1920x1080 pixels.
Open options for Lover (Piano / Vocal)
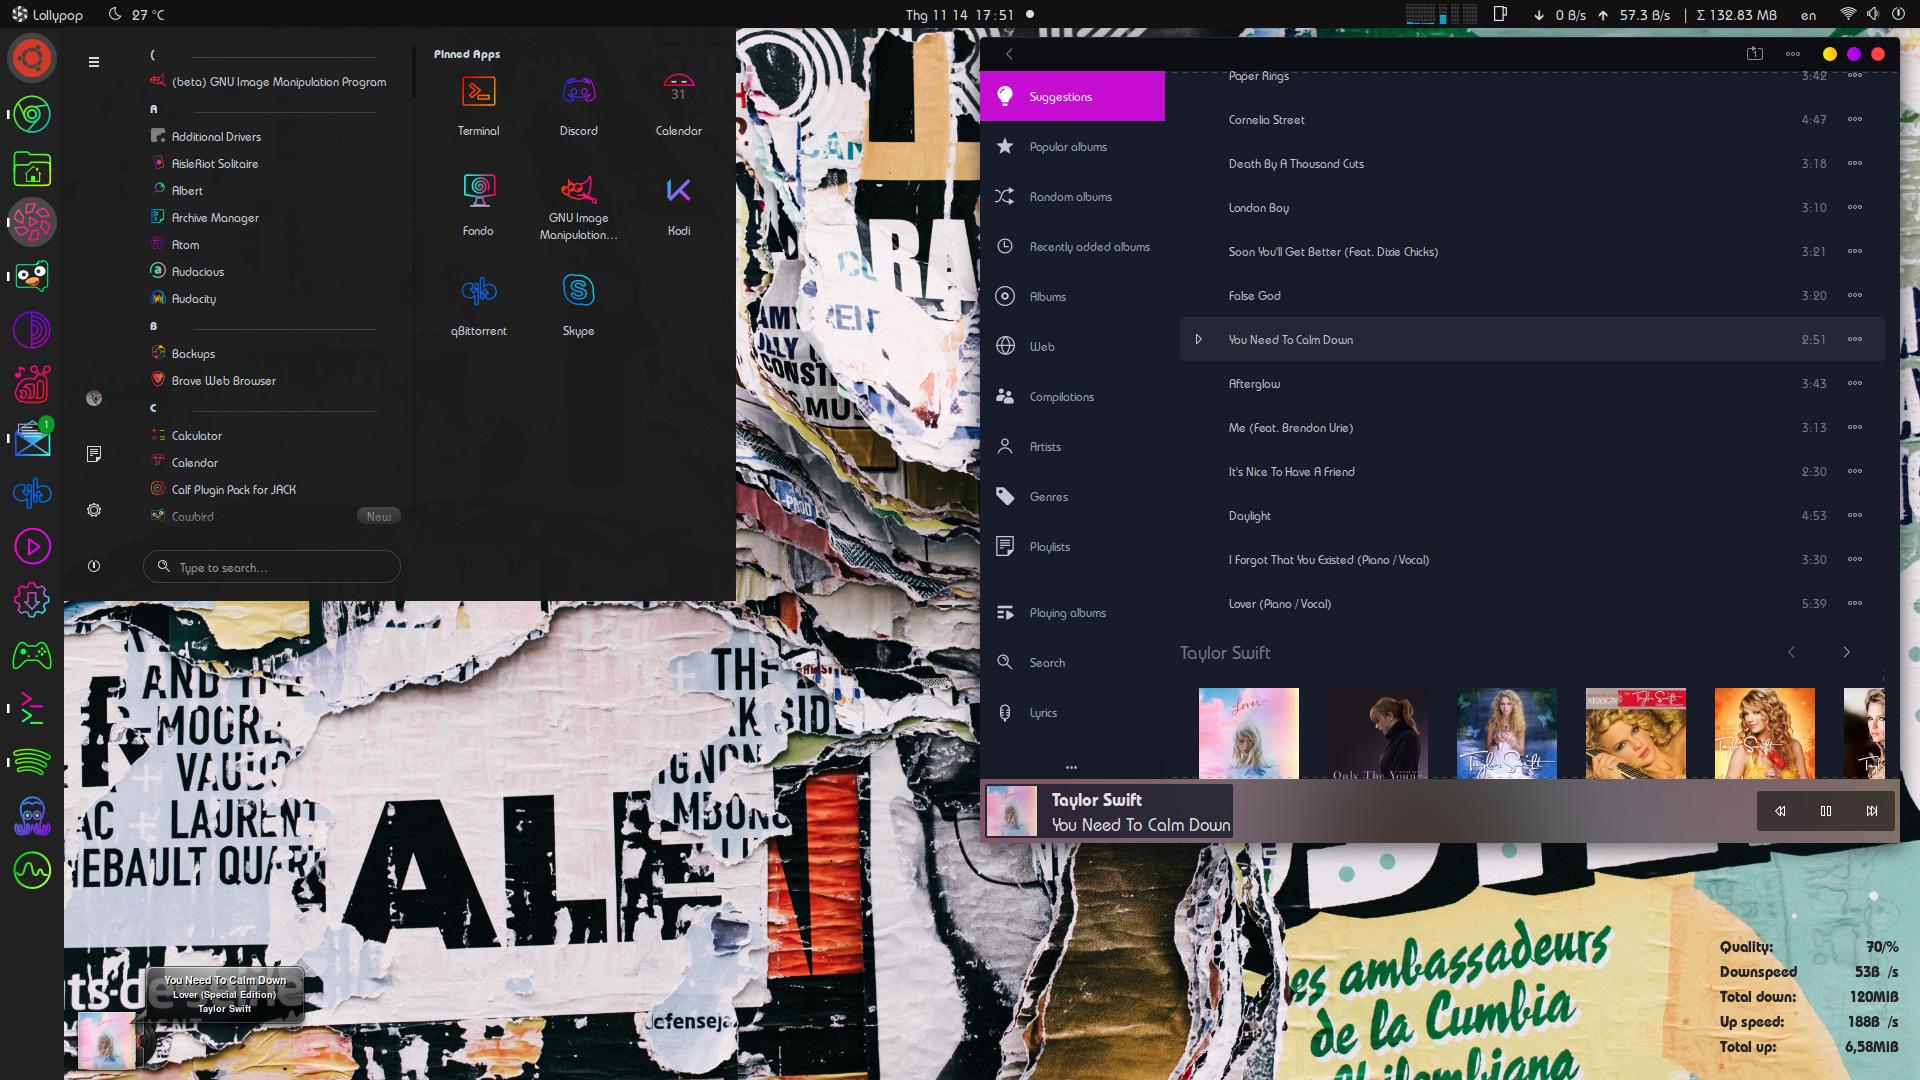[x=1855, y=604]
